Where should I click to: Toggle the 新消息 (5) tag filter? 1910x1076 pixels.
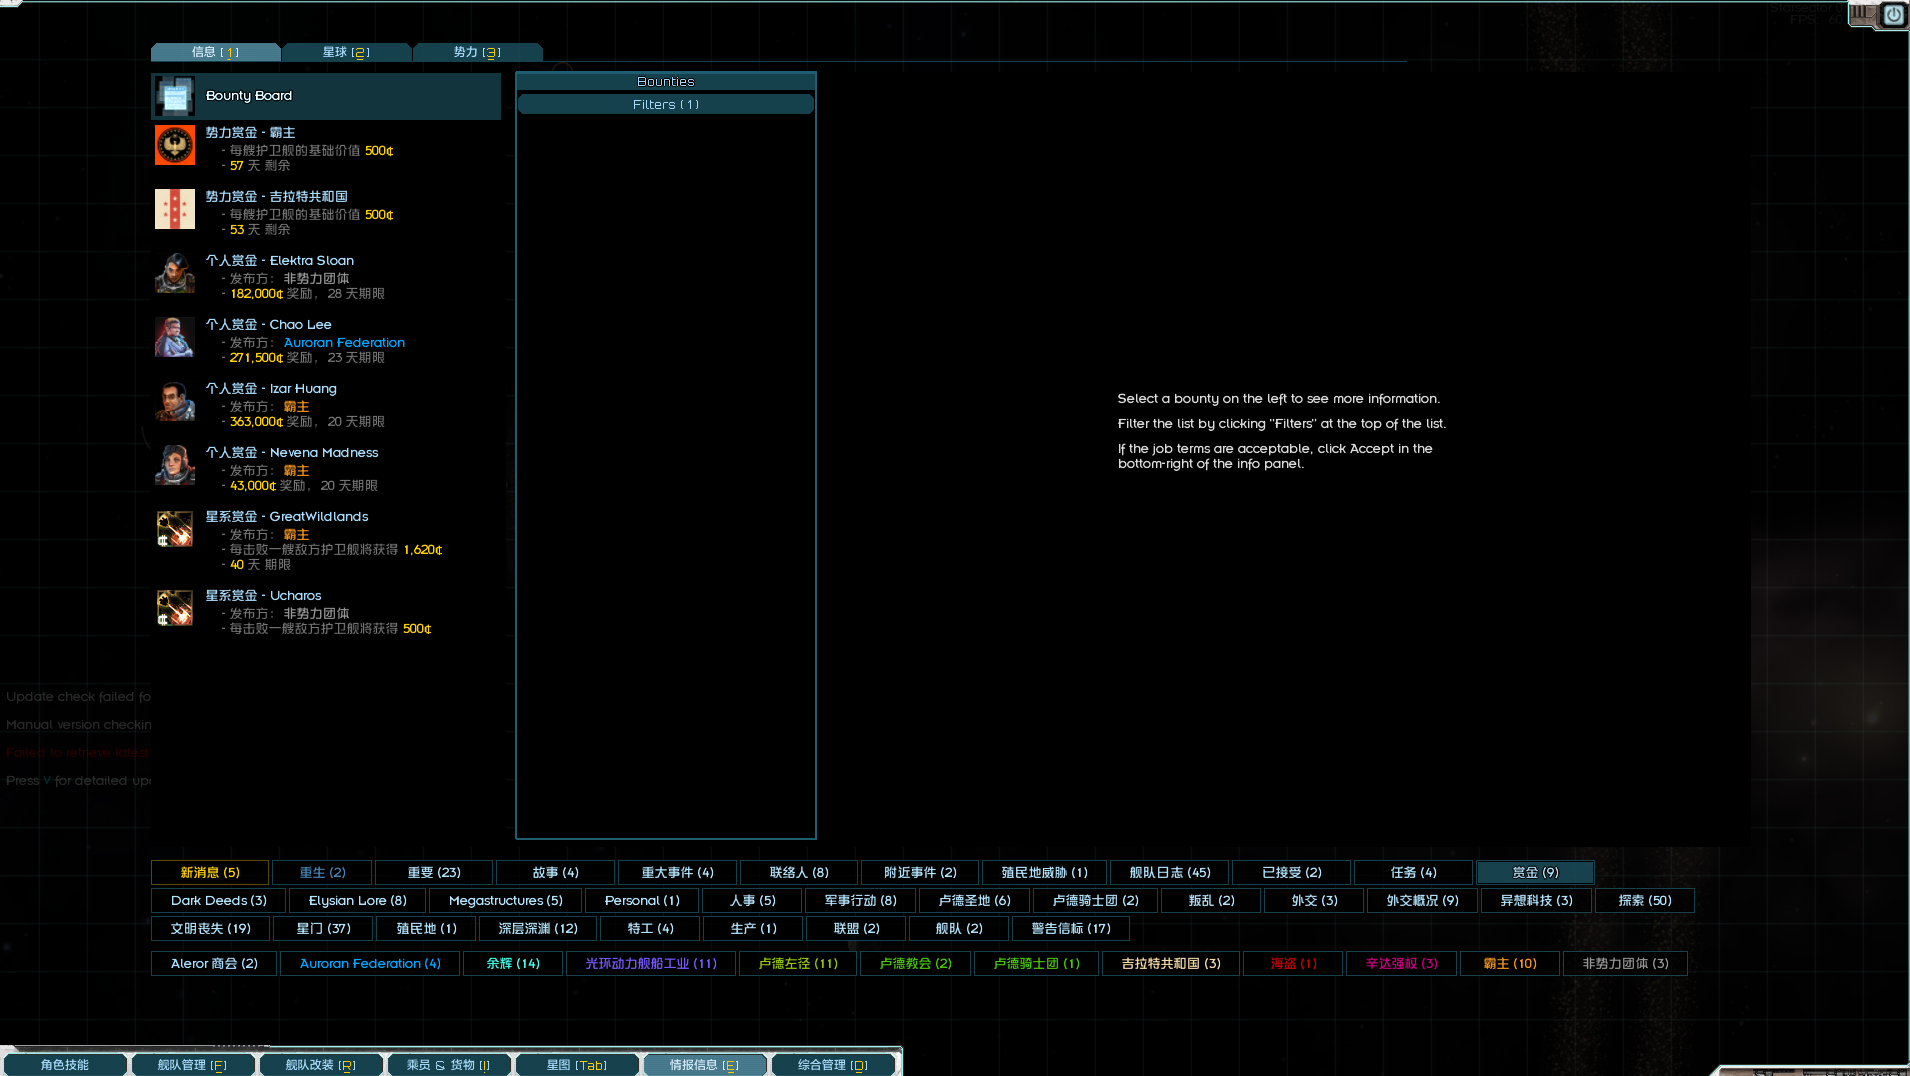[x=210, y=873]
